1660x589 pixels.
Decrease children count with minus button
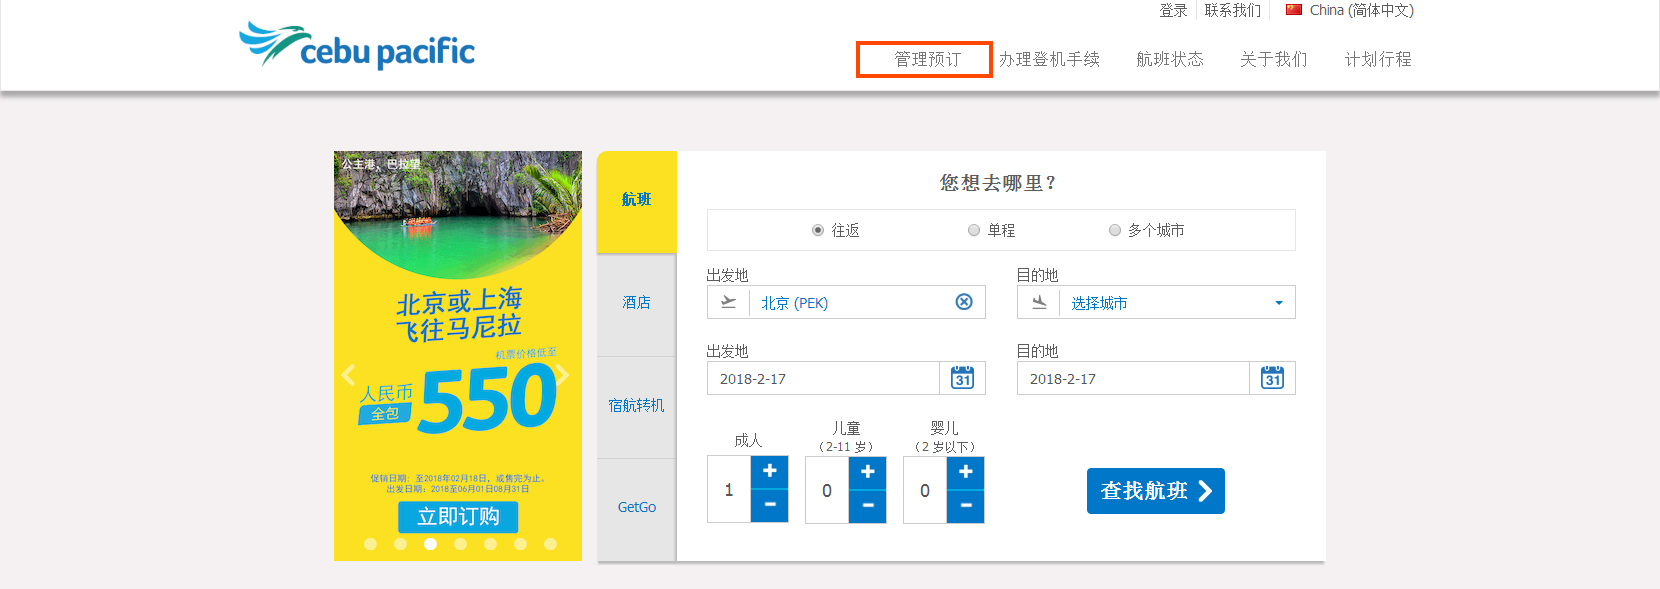[868, 506]
